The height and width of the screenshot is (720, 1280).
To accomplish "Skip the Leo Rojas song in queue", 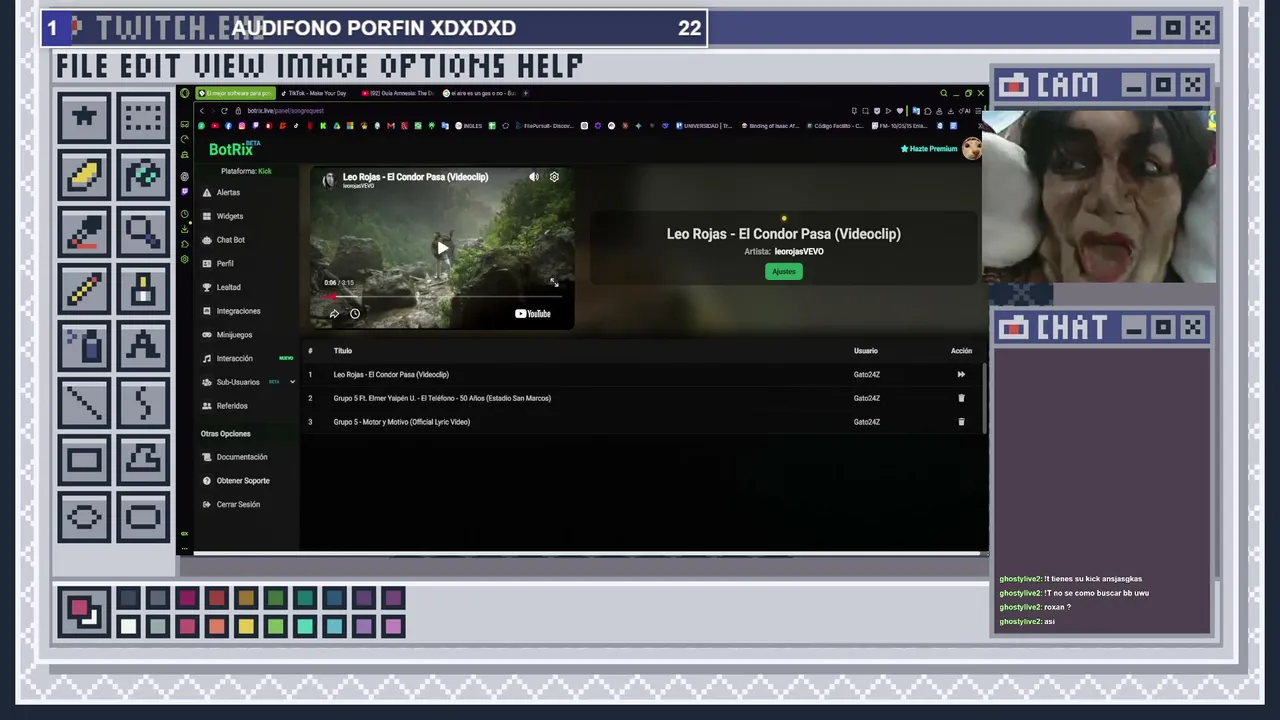I will (x=961, y=375).
